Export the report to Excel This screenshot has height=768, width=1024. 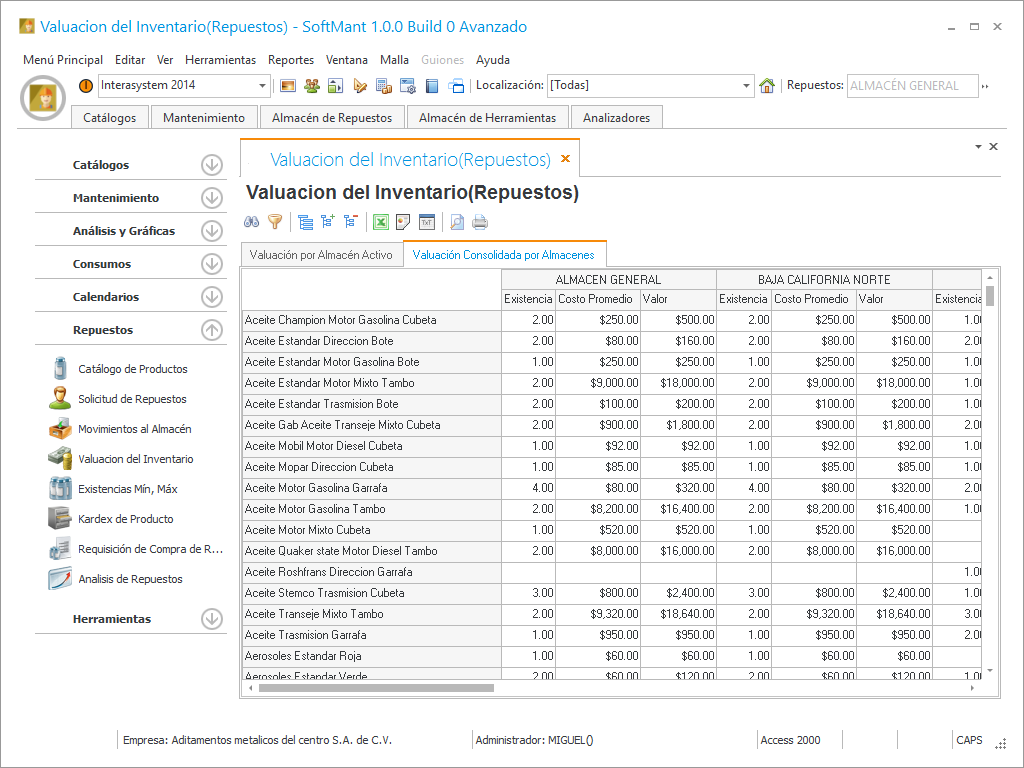pyautogui.click(x=381, y=222)
